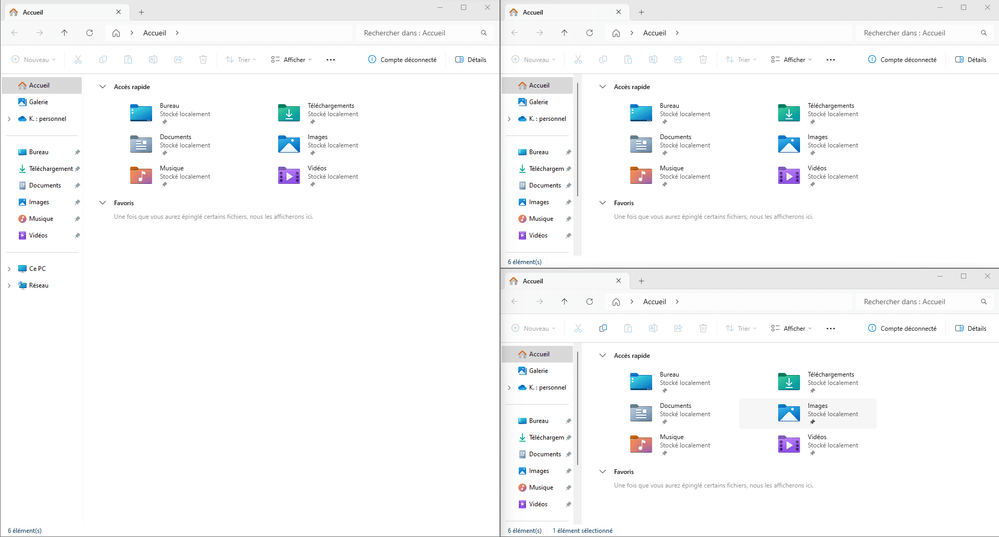The width and height of the screenshot is (999, 537).
Task: Open Afficher dropdown in left window
Action: (x=291, y=59)
